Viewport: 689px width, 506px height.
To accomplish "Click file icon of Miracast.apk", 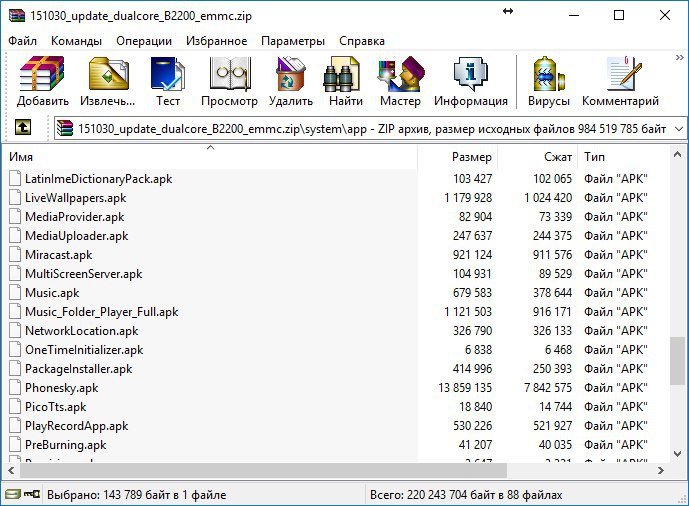I will pyautogui.click(x=15, y=254).
